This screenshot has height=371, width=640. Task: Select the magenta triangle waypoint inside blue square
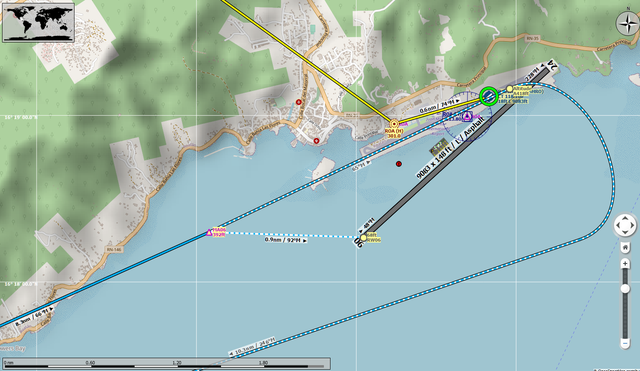coord(467,117)
